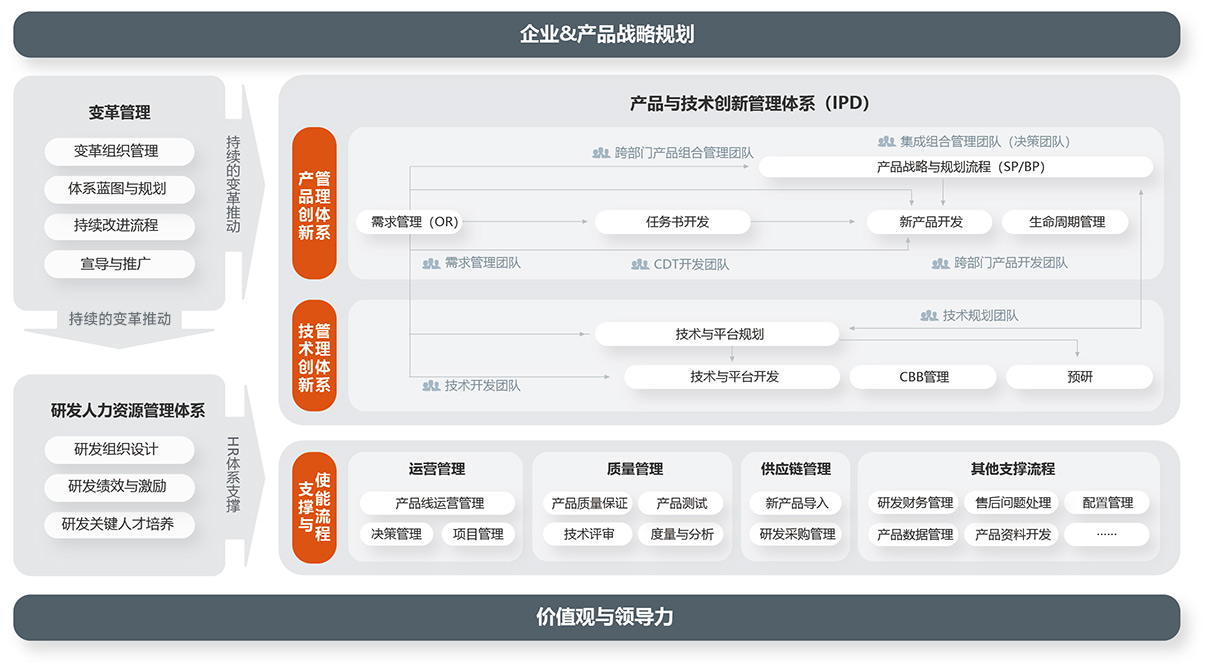This screenshot has width=1210, height=672.
Task: Select 产品战略与规划流程（SP/BP）bar
Action: click(956, 167)
